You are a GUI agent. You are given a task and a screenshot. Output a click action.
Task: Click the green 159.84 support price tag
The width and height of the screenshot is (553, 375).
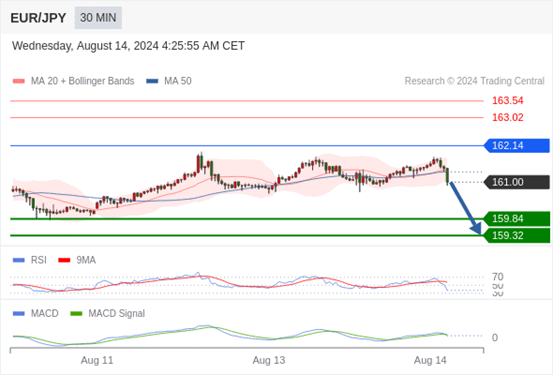(x=517, y=219)
